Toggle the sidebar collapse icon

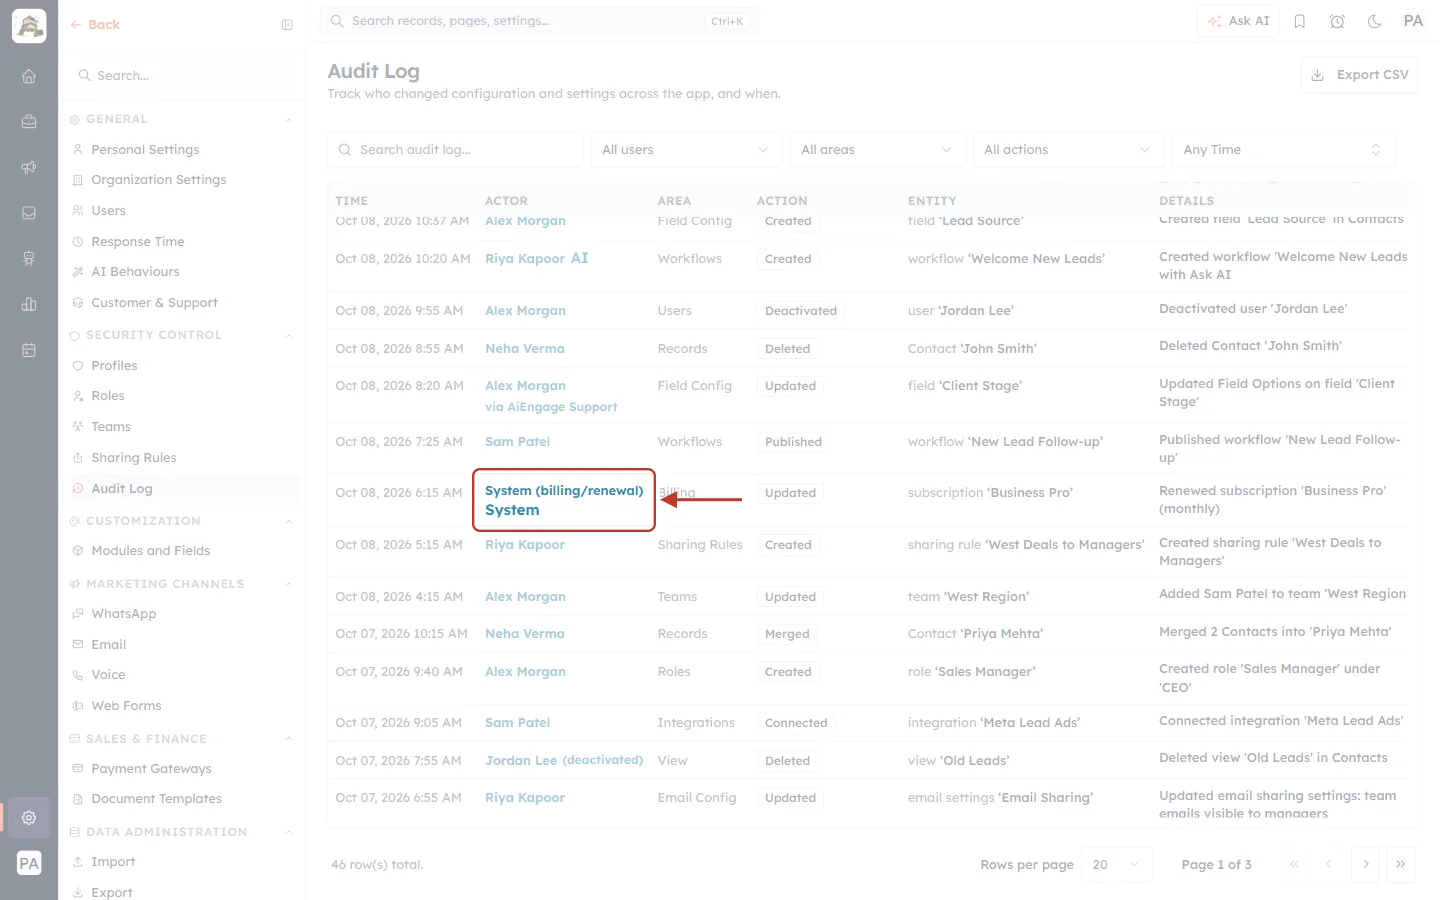click(287, 25)
